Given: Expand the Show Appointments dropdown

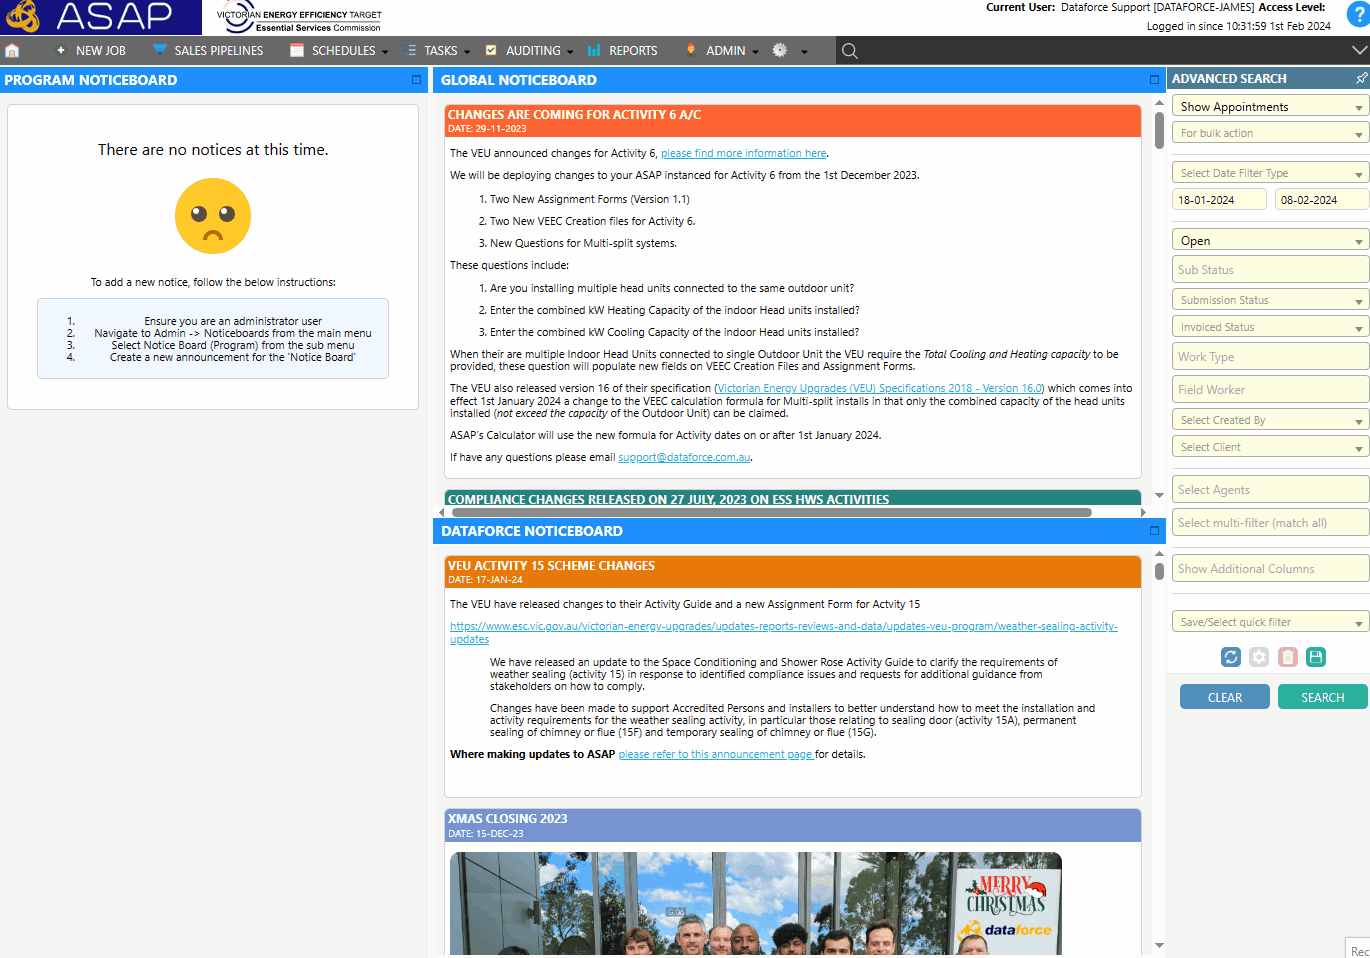Looking at the screenshot, I should point(1269,107).
